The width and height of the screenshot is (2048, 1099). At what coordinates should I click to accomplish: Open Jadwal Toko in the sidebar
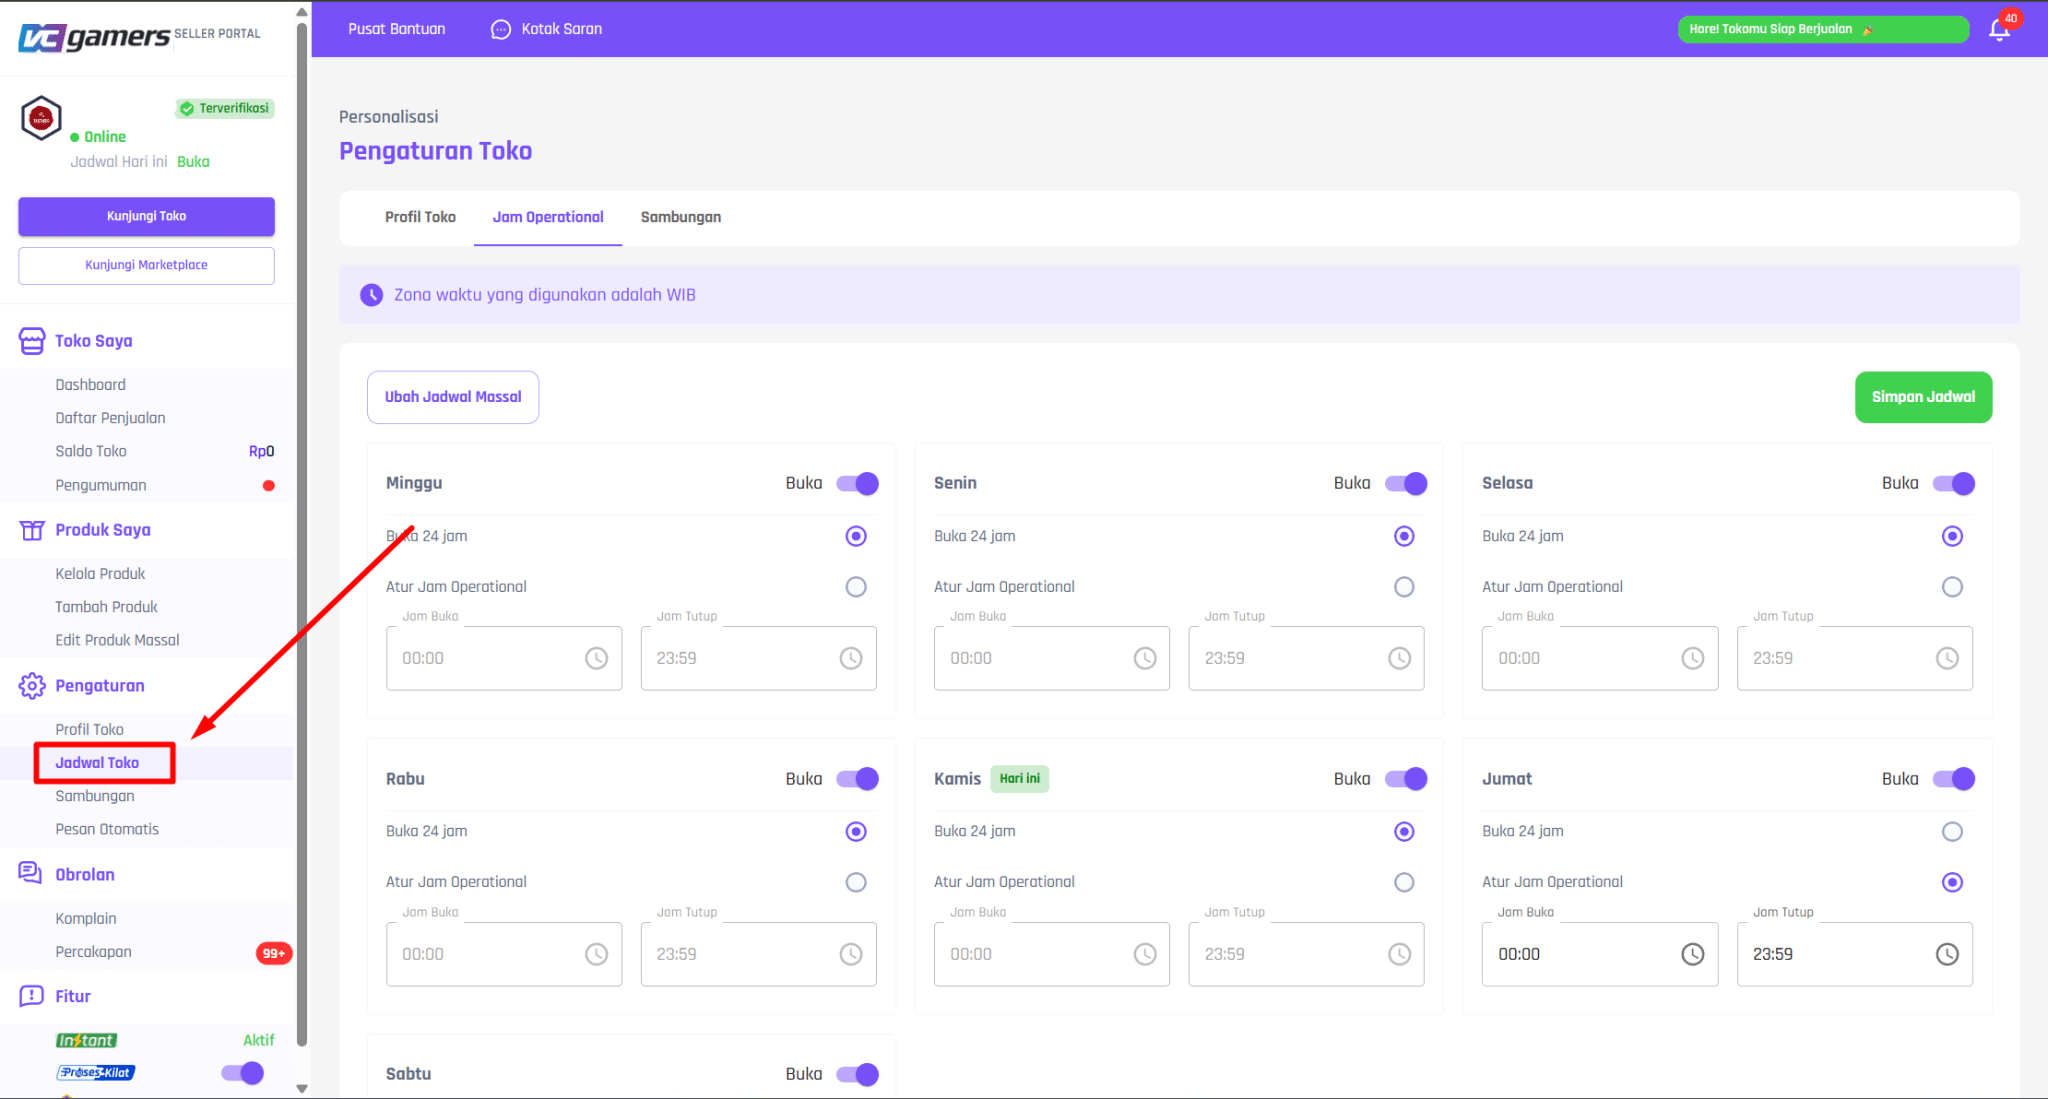[x=97, y=763]
